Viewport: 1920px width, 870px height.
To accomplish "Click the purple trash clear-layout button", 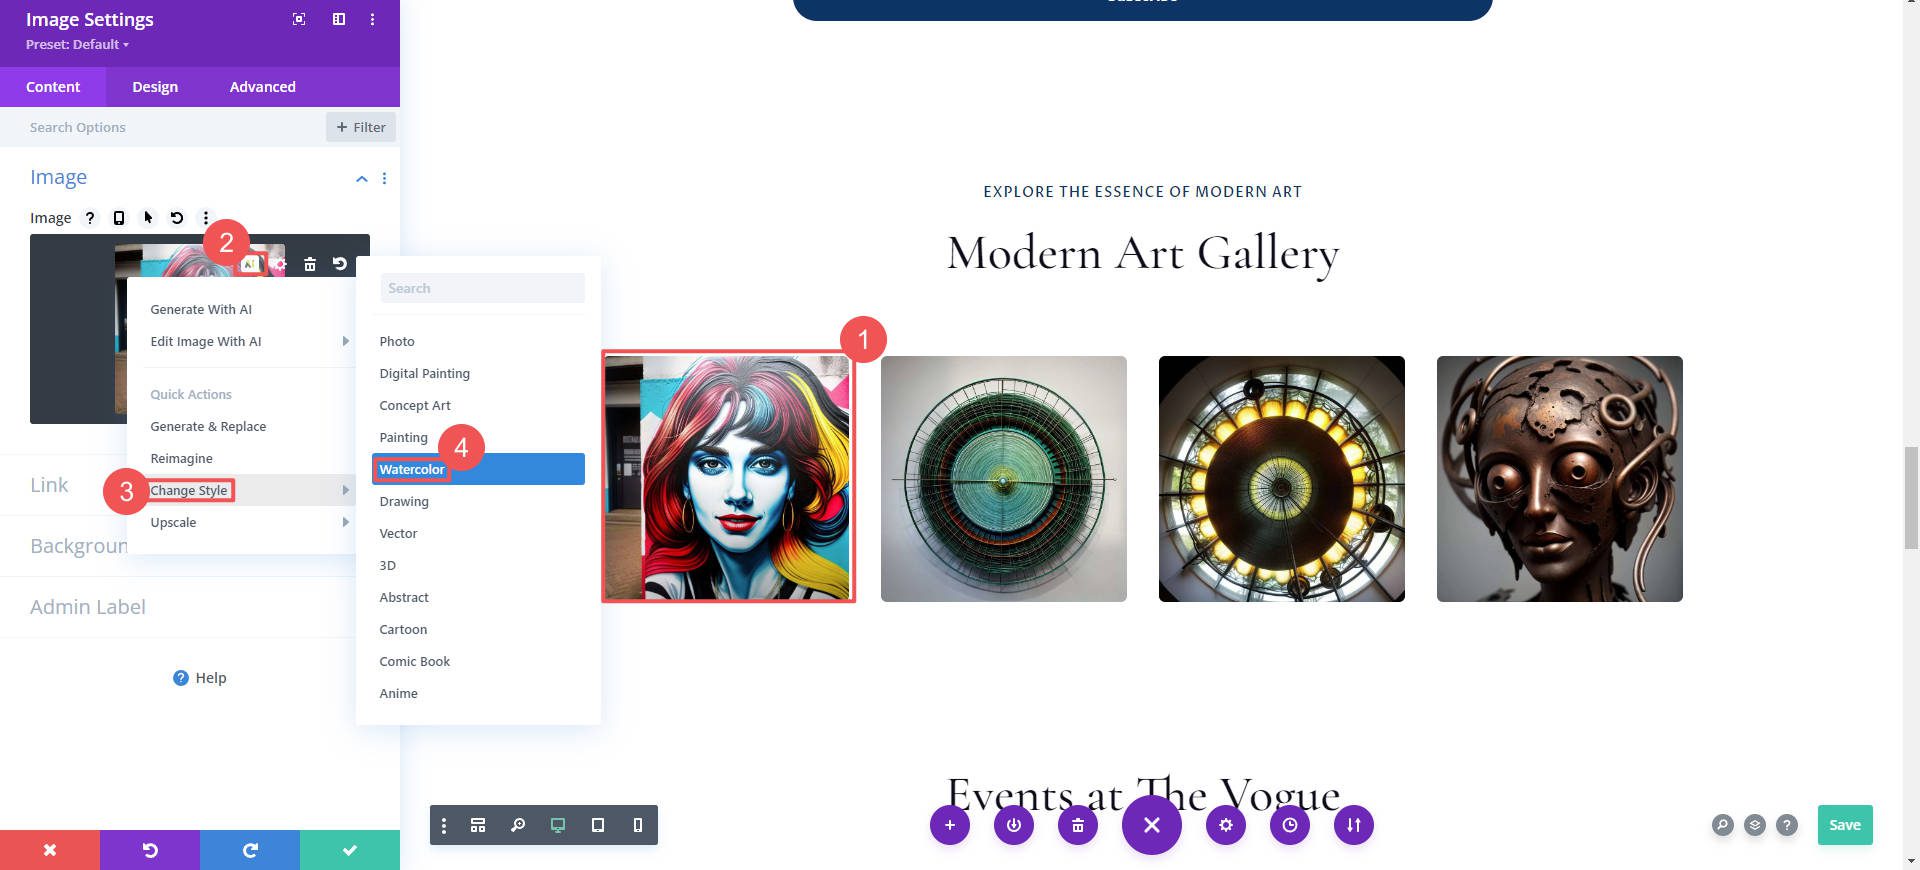I will click(x=1077, y=825).
